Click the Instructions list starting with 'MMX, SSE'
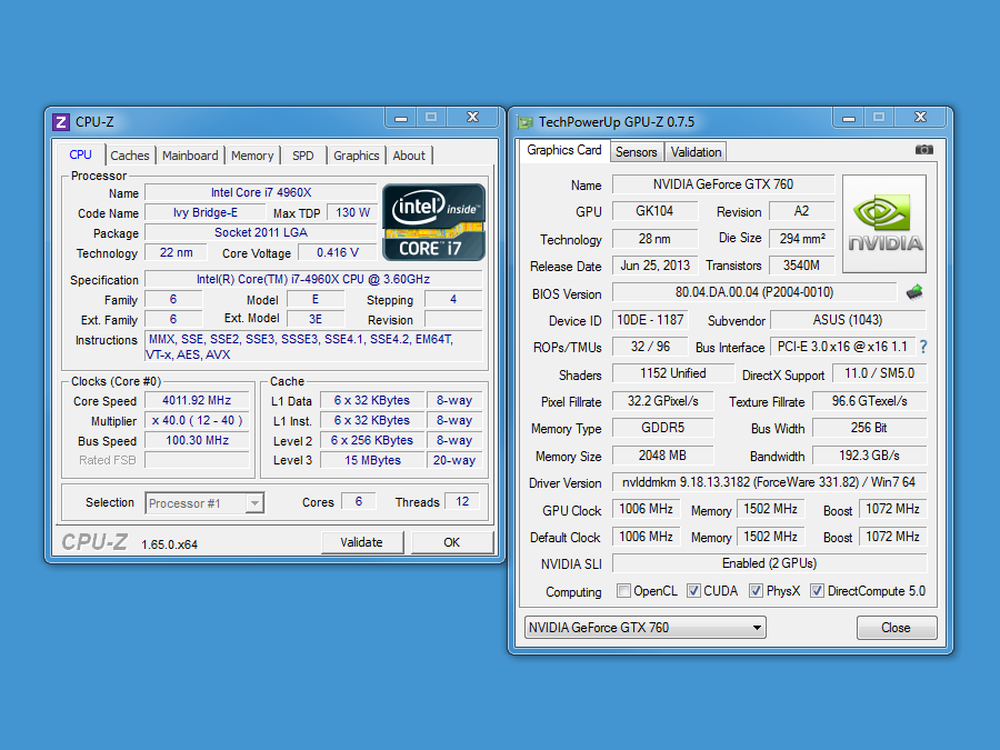The width and height of the screenshot is (1000, 750). click(313, 347)
